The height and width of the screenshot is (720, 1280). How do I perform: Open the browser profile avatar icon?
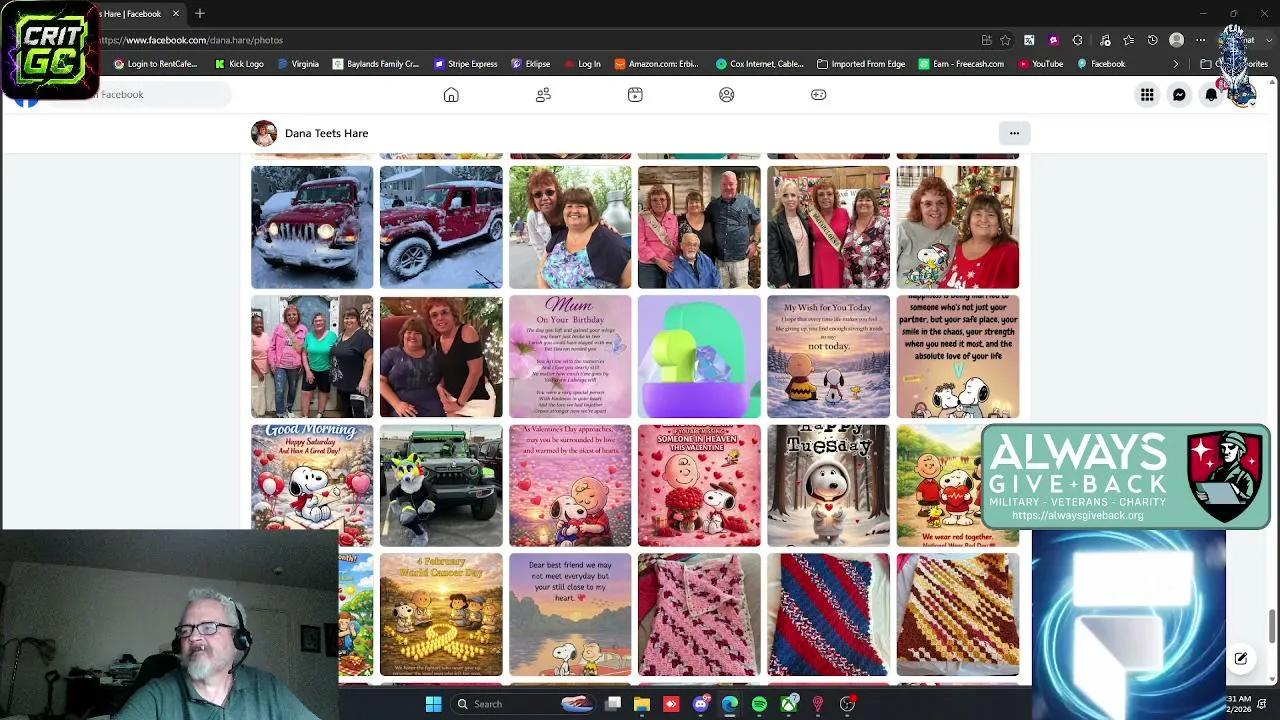click(1176, 40)
